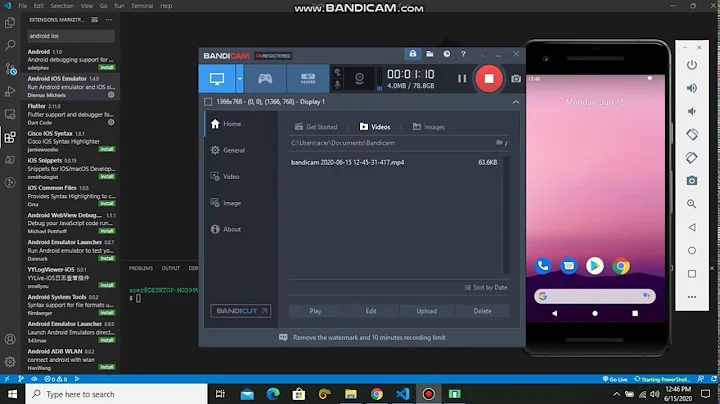Stop the Bandicam recording

click(x=489, y=79)
